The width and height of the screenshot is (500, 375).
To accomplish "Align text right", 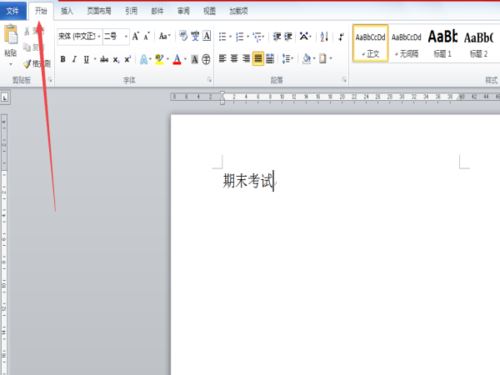I will pyautogui.click(x=246, y=59).
